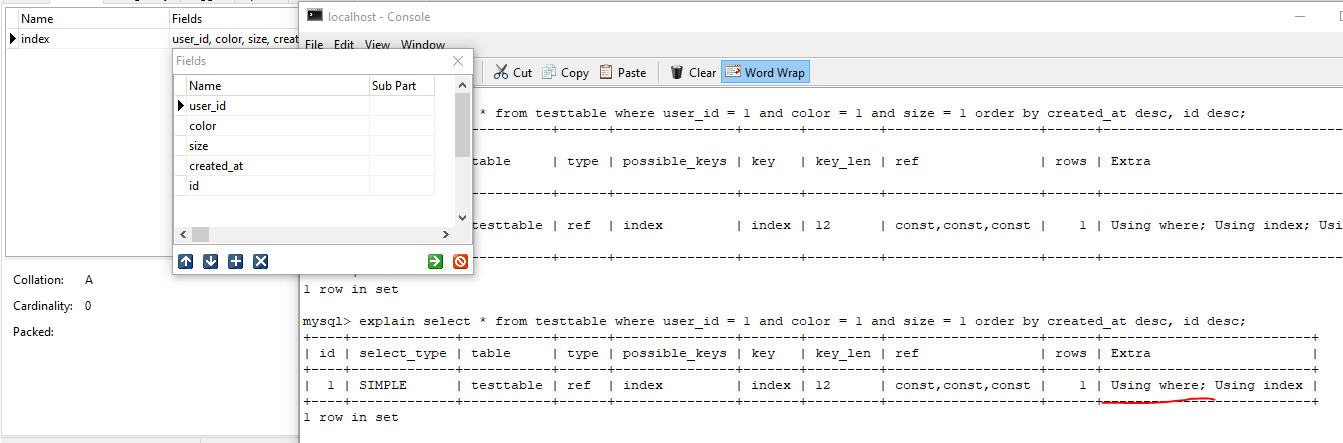
Task: Click the remove field X icon
Action: [x=260, y=261]
